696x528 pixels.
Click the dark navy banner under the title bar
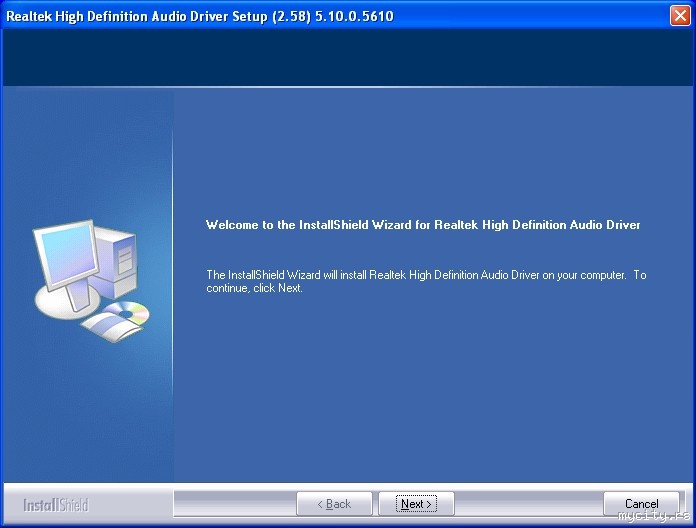[x=348, y=57]
